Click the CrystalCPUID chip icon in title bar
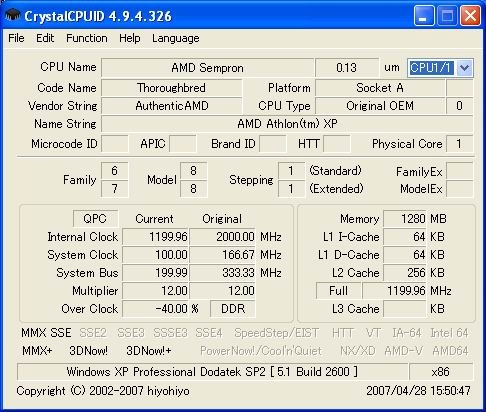The image size is (486, 412). [13, 15]
